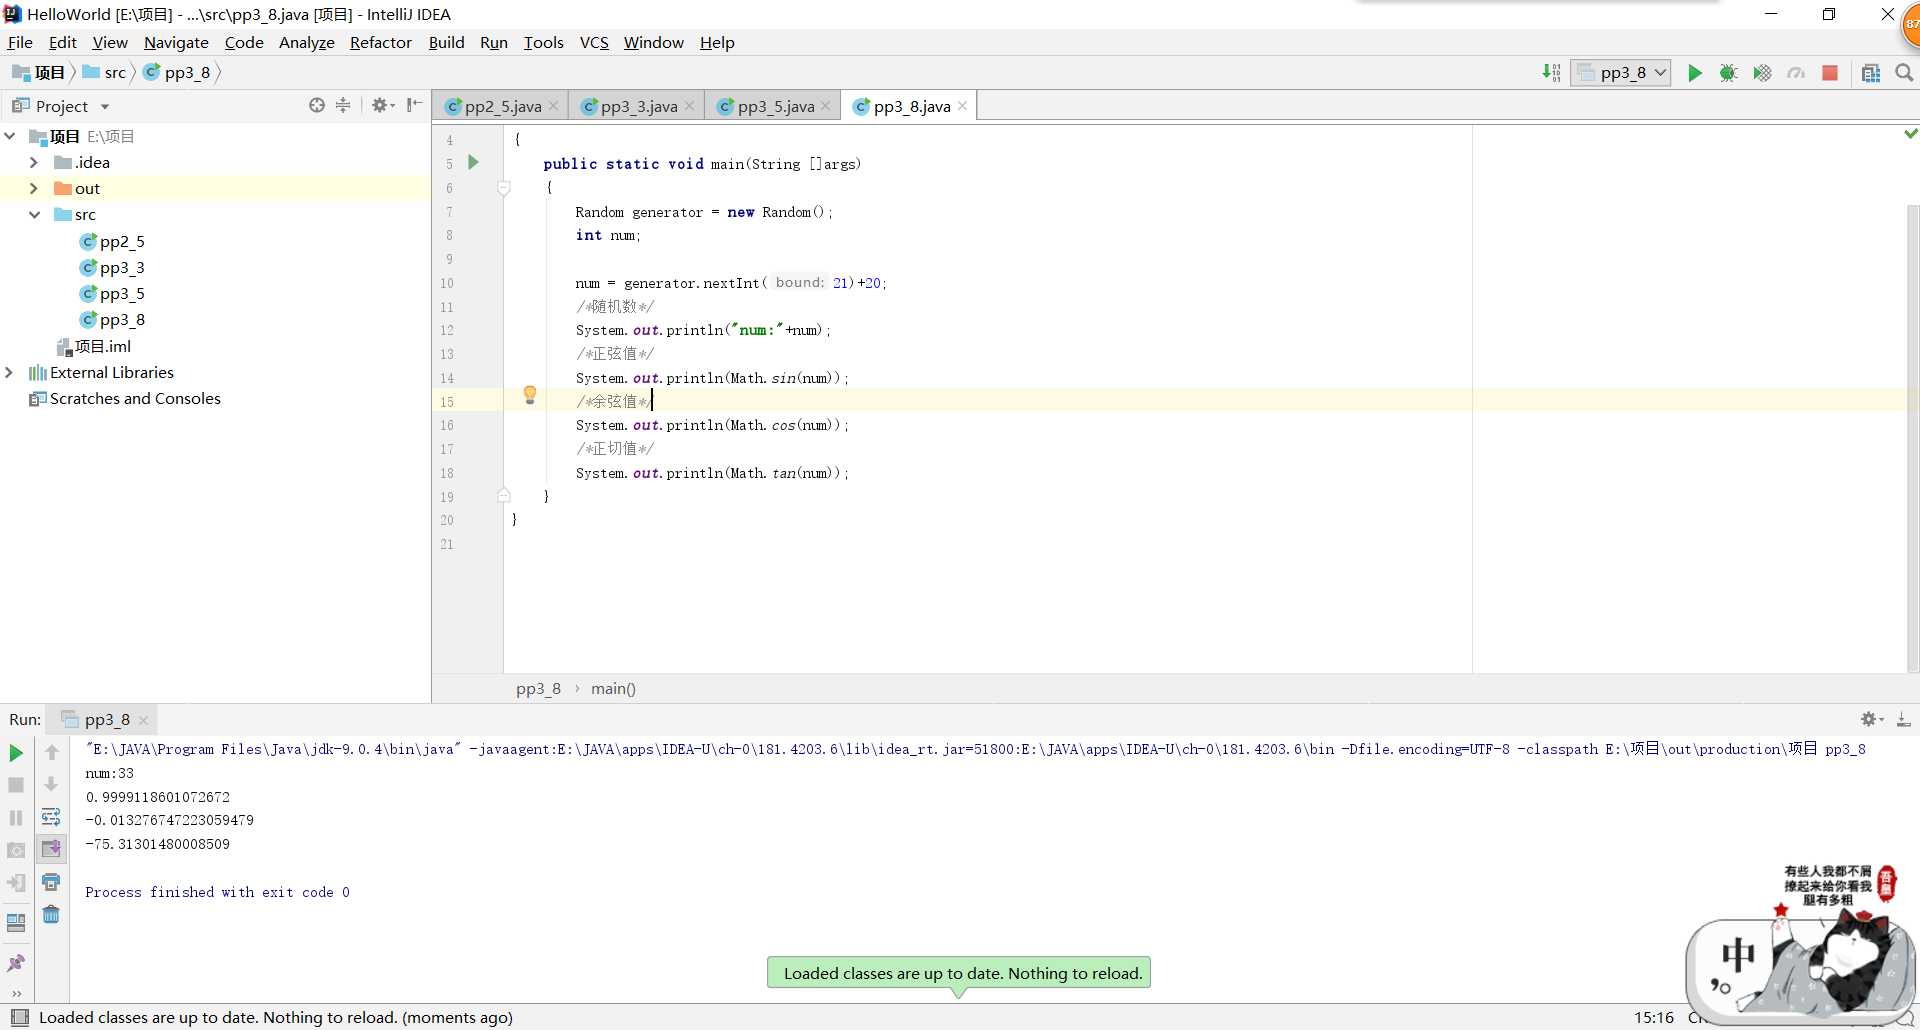
Task: Collapse all in Project panel
Action: pos(343,105)
